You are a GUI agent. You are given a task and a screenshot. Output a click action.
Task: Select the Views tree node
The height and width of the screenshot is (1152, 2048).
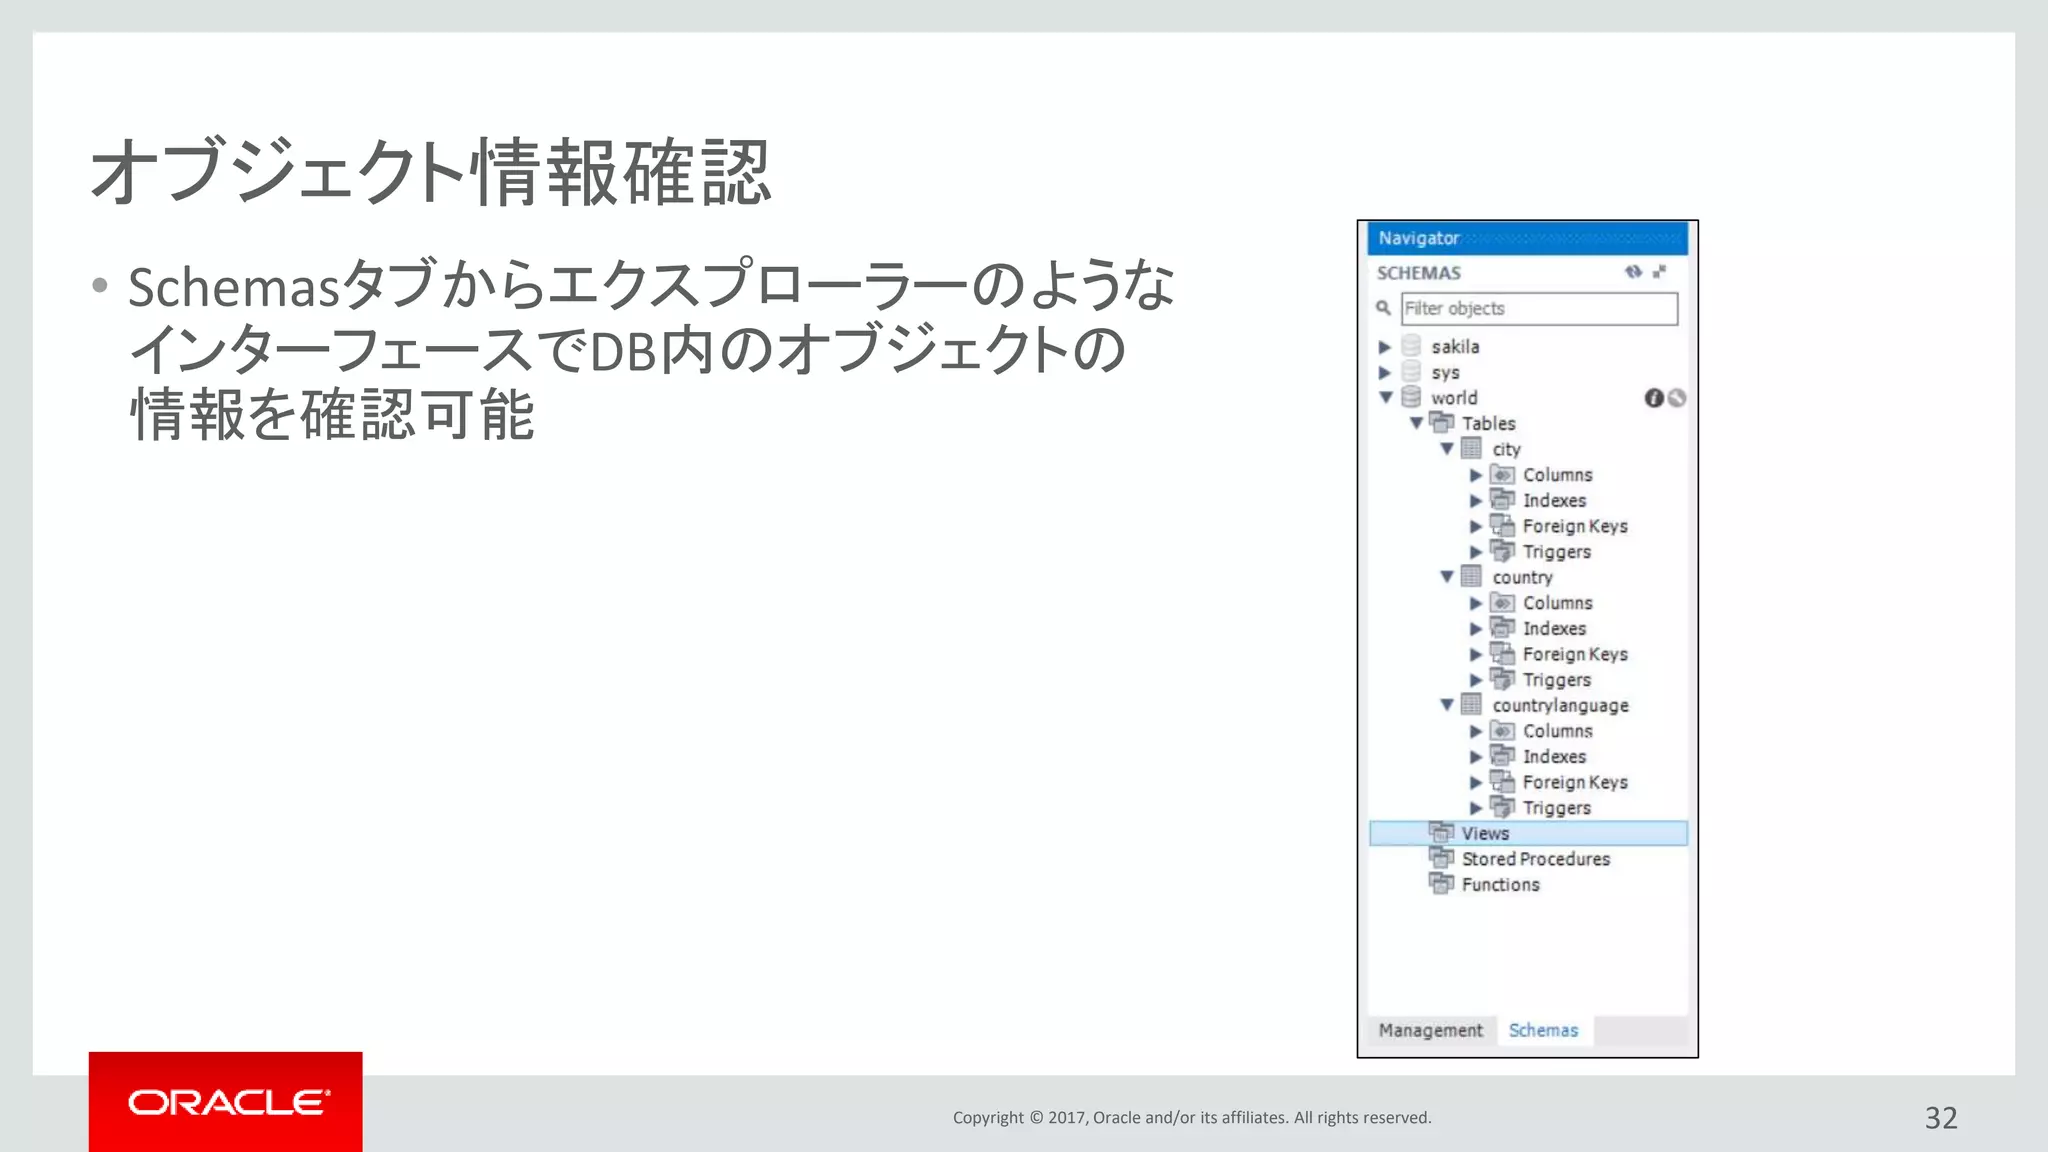(1528, 833)
